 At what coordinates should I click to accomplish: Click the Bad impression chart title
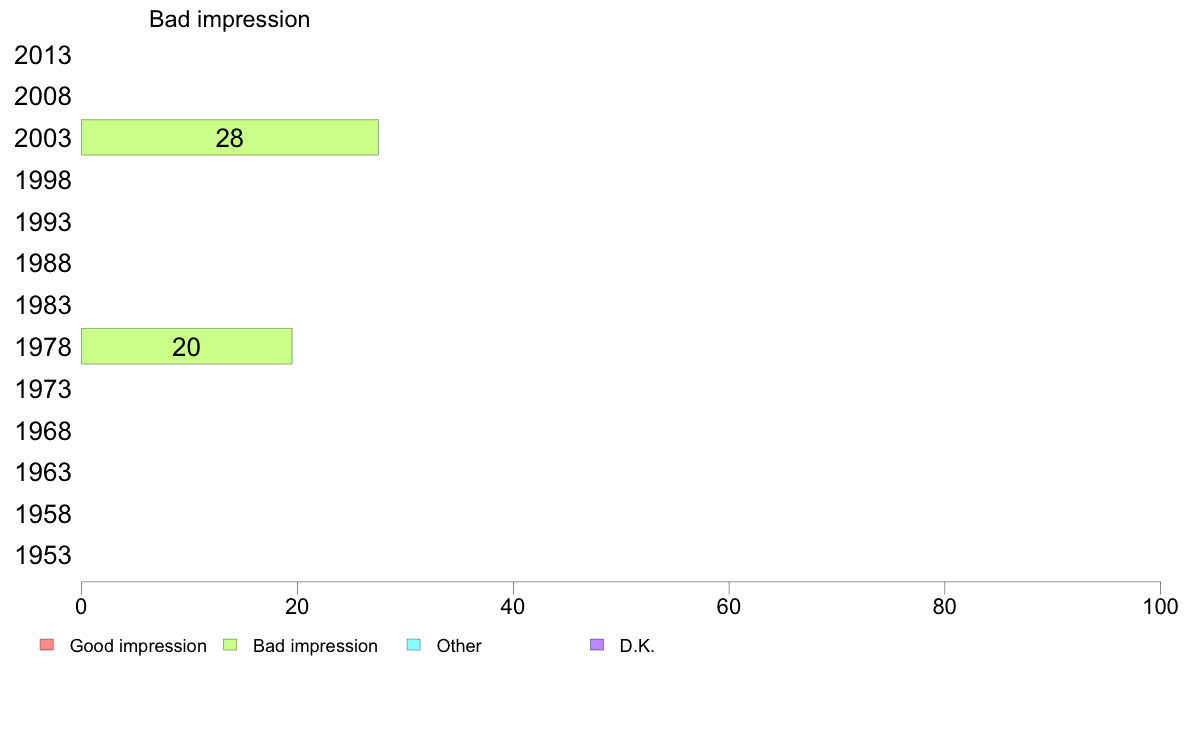[230, 19]
